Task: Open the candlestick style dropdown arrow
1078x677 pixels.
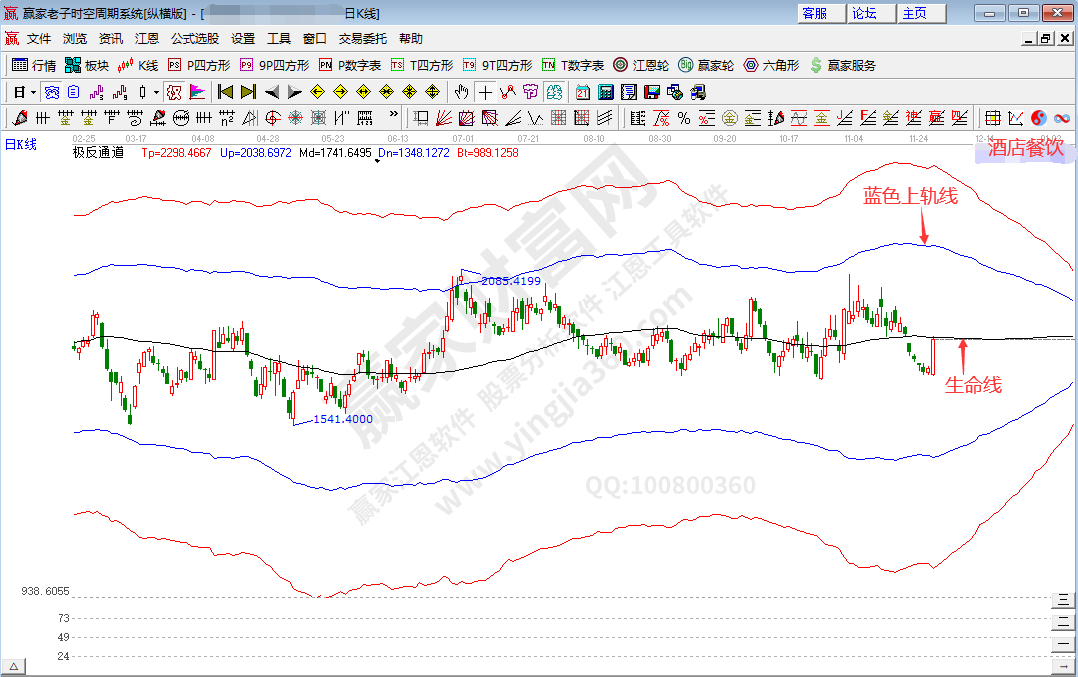Action: click(156, 92)
